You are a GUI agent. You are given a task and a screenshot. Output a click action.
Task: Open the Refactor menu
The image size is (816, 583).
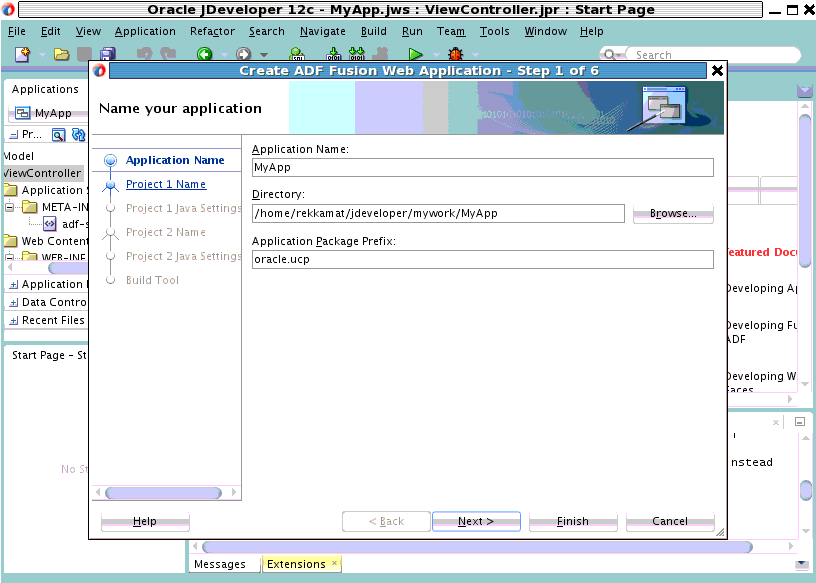(212, 31)
